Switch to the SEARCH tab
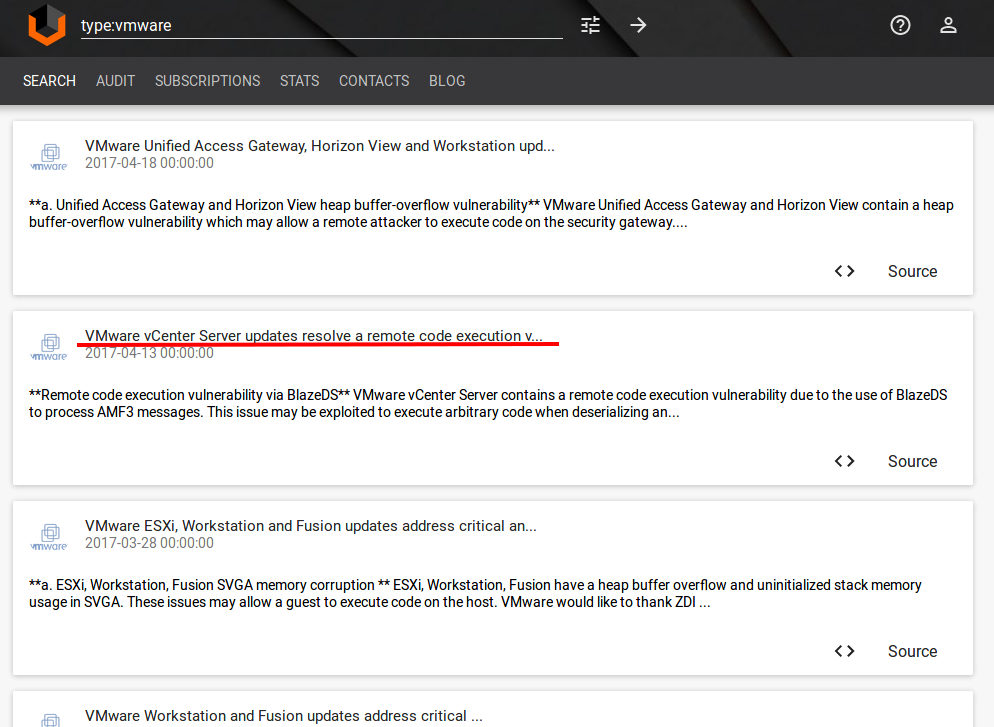This screenshot has width=994, height=727. [49, 81]
